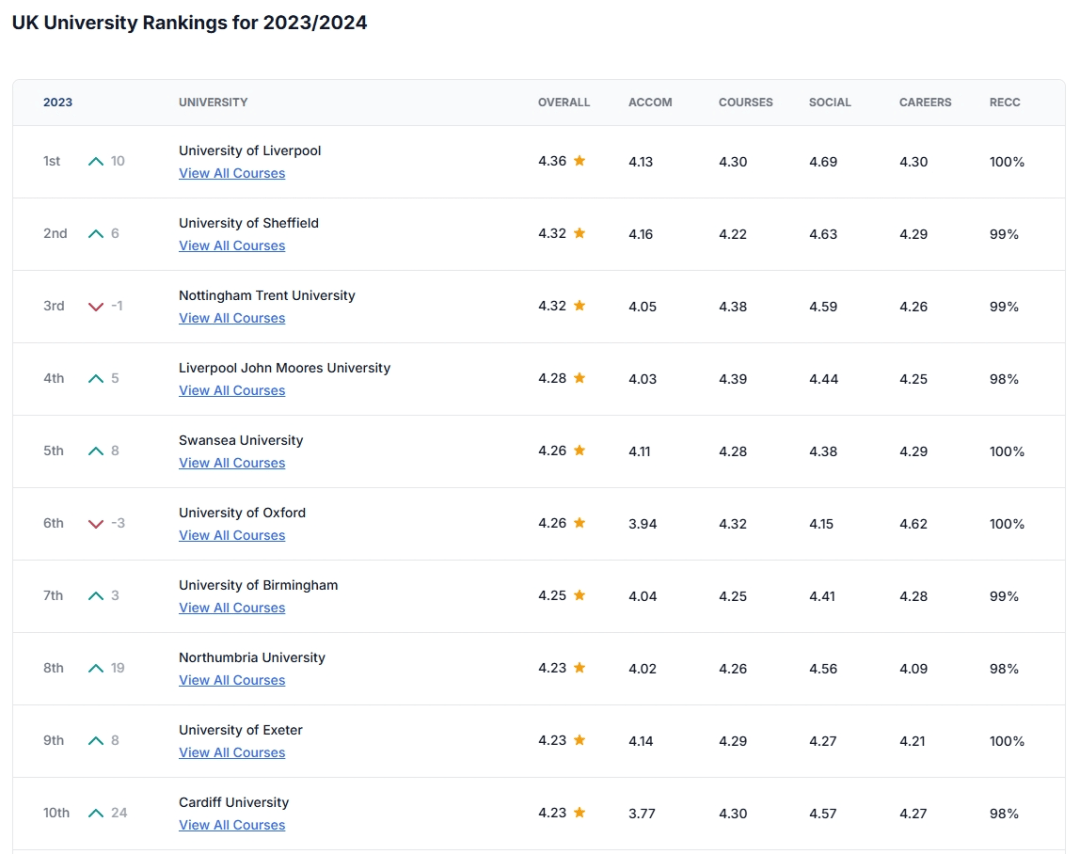Select the Swansea University name
Image resolution: width=1080 pixels, height=854 pixels.
(241, 440)
